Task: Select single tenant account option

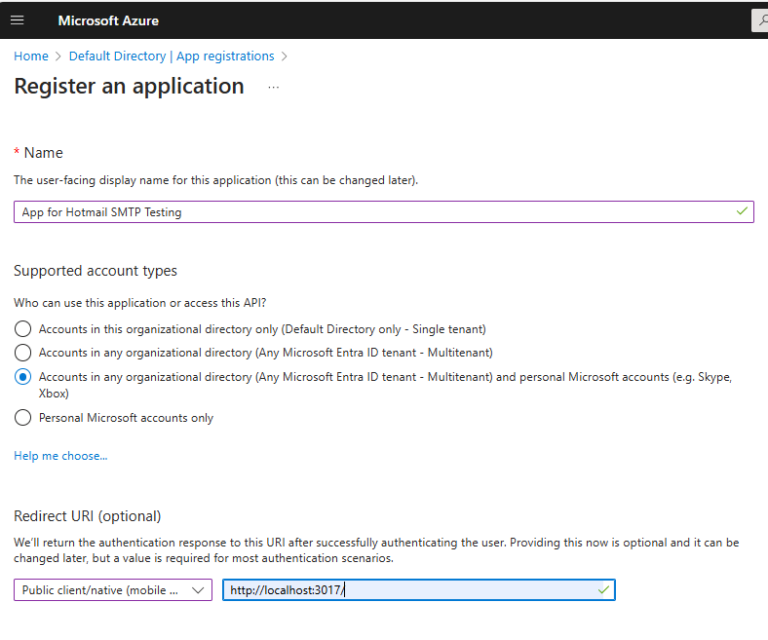Action: (x=23, y=329)
